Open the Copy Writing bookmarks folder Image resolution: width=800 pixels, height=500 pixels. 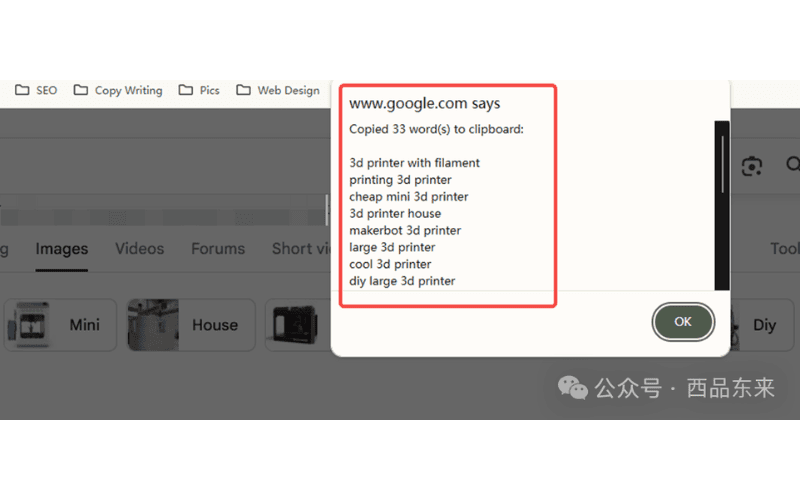tap(118, 90)
